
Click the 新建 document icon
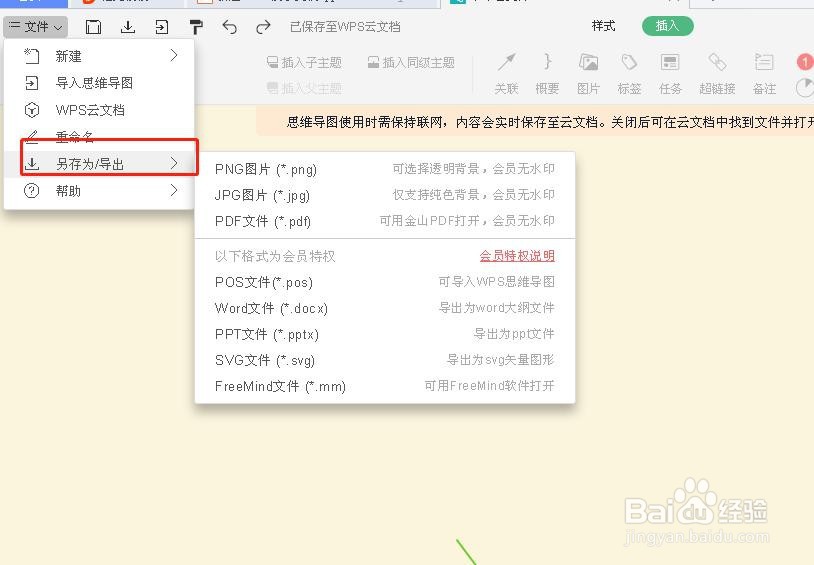click(x=32, y=56)
